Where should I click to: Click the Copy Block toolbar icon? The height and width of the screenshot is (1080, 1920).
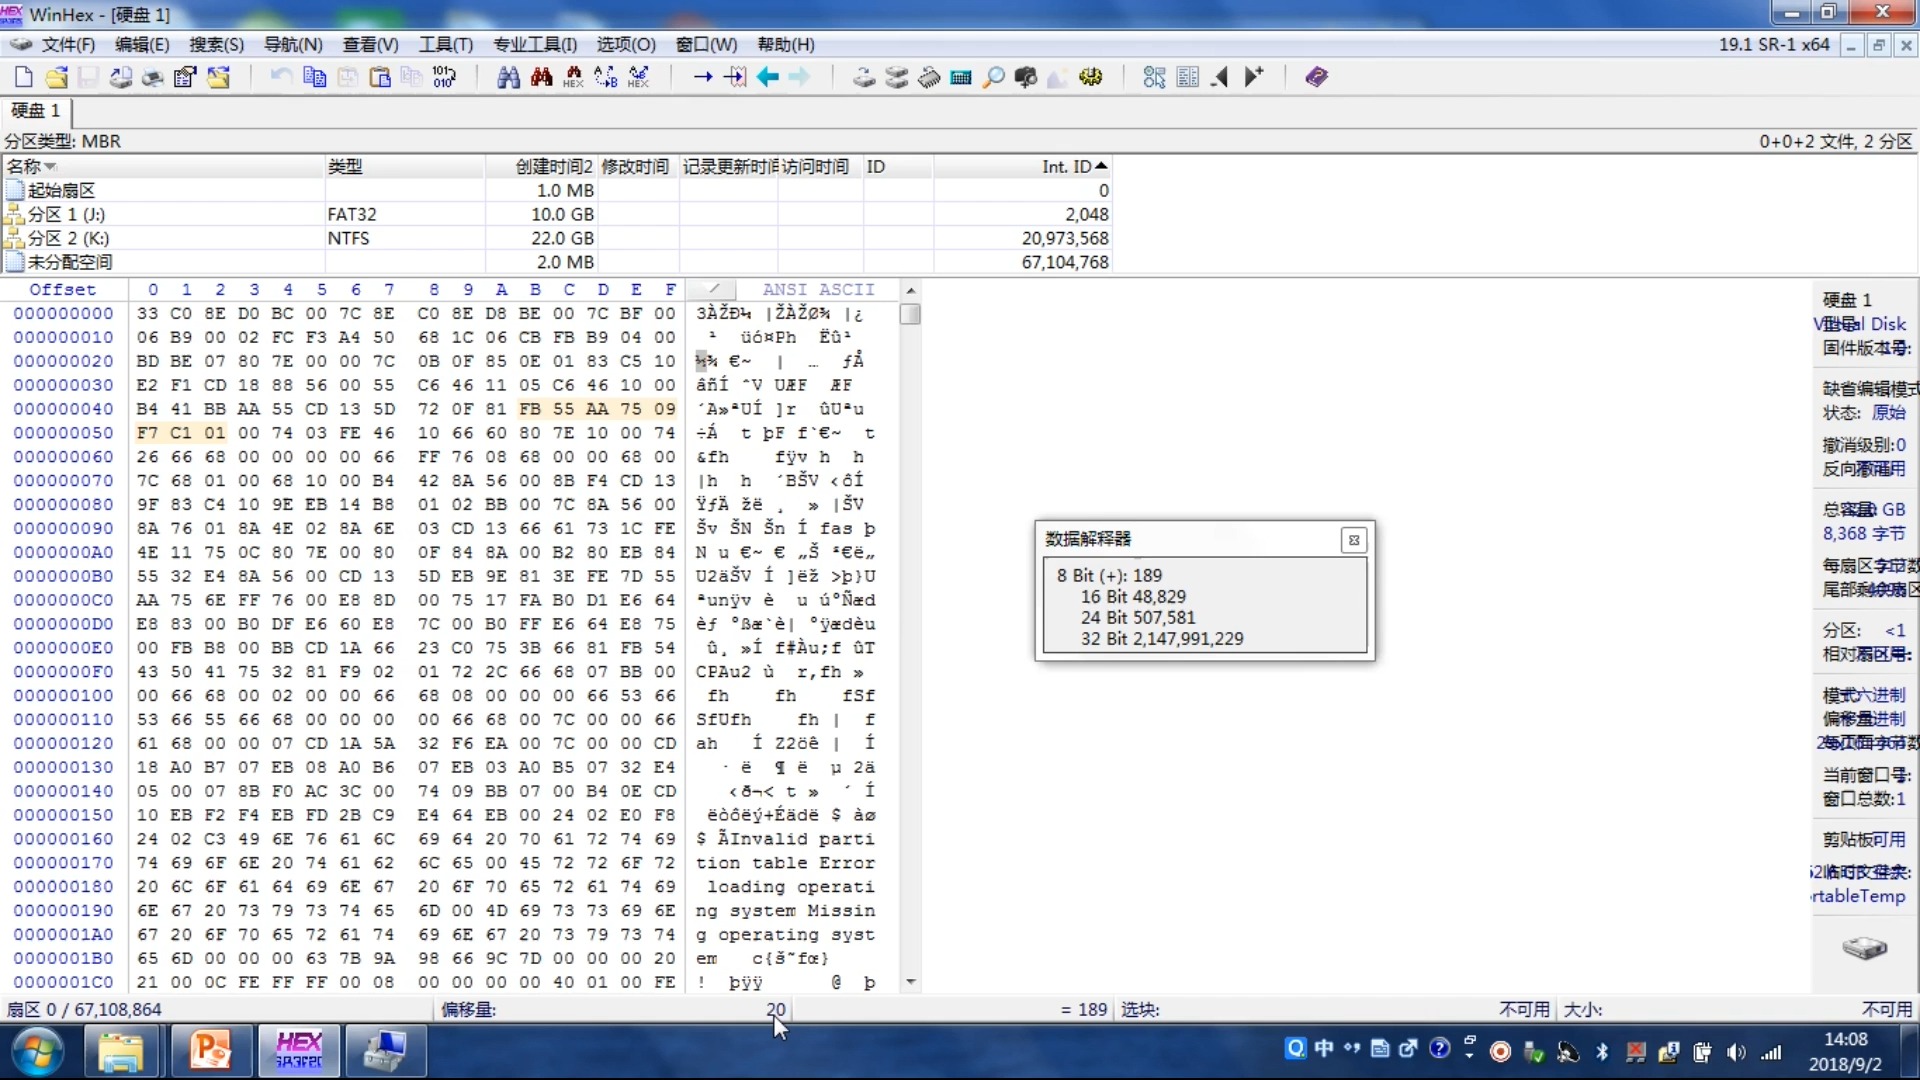(314, 77)
